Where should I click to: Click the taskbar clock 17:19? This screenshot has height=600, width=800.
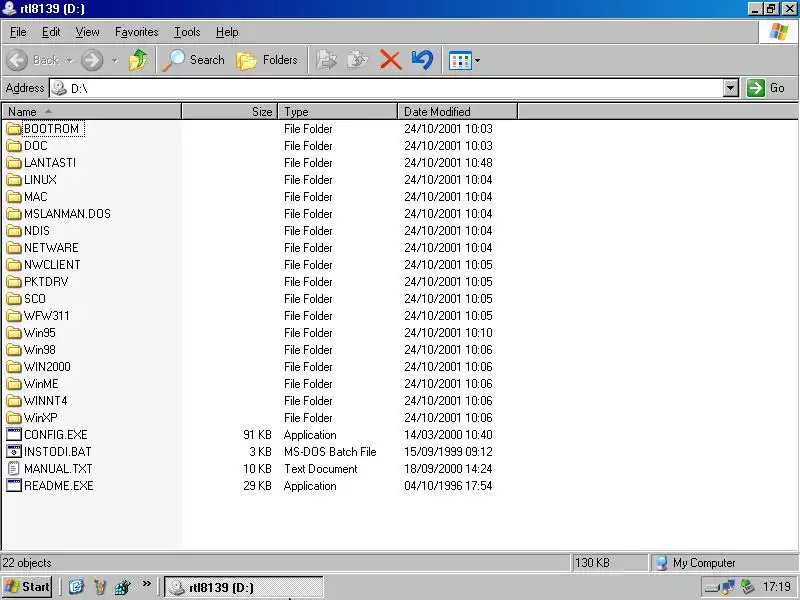(x=777, y=587)
